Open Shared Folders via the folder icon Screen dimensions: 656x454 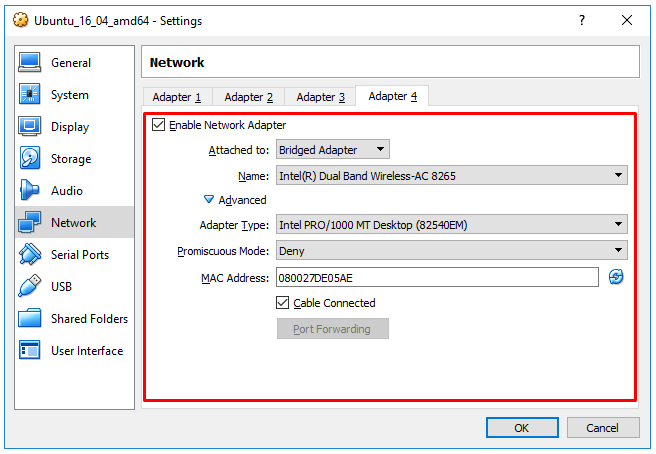point(29,318)
